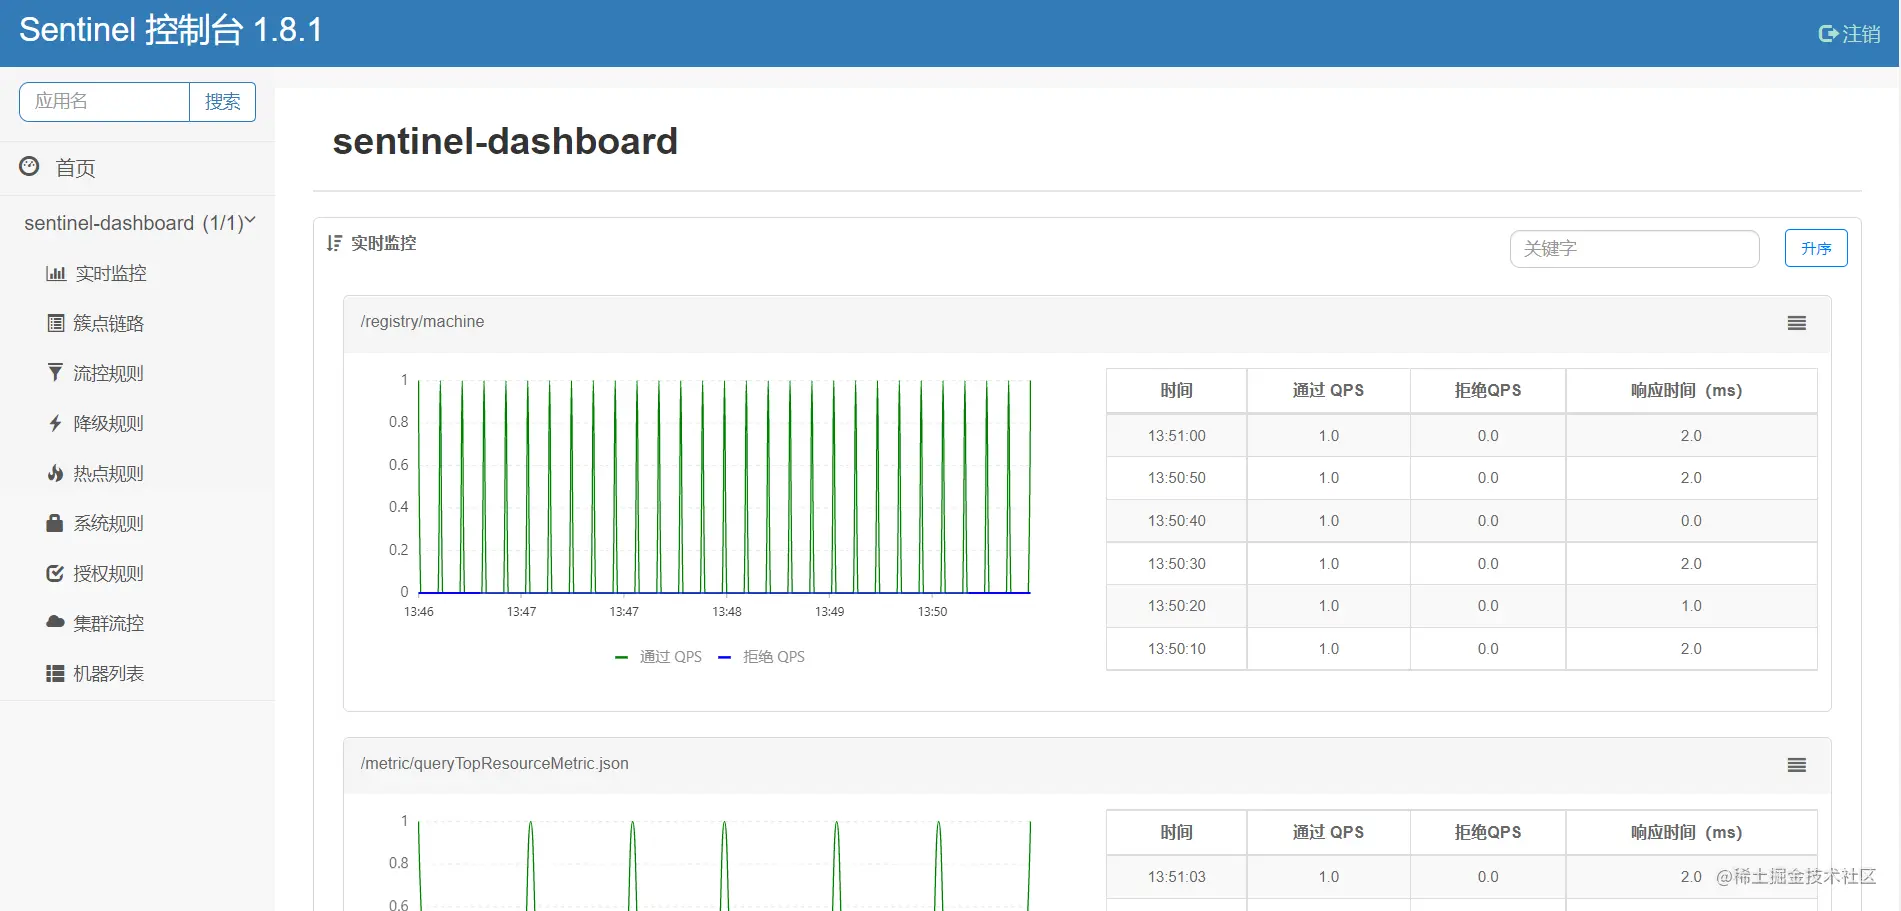This screenshot has width=1901, height=911.
Task: Open 系统规则 lock icon
Action: click(55, 523)
